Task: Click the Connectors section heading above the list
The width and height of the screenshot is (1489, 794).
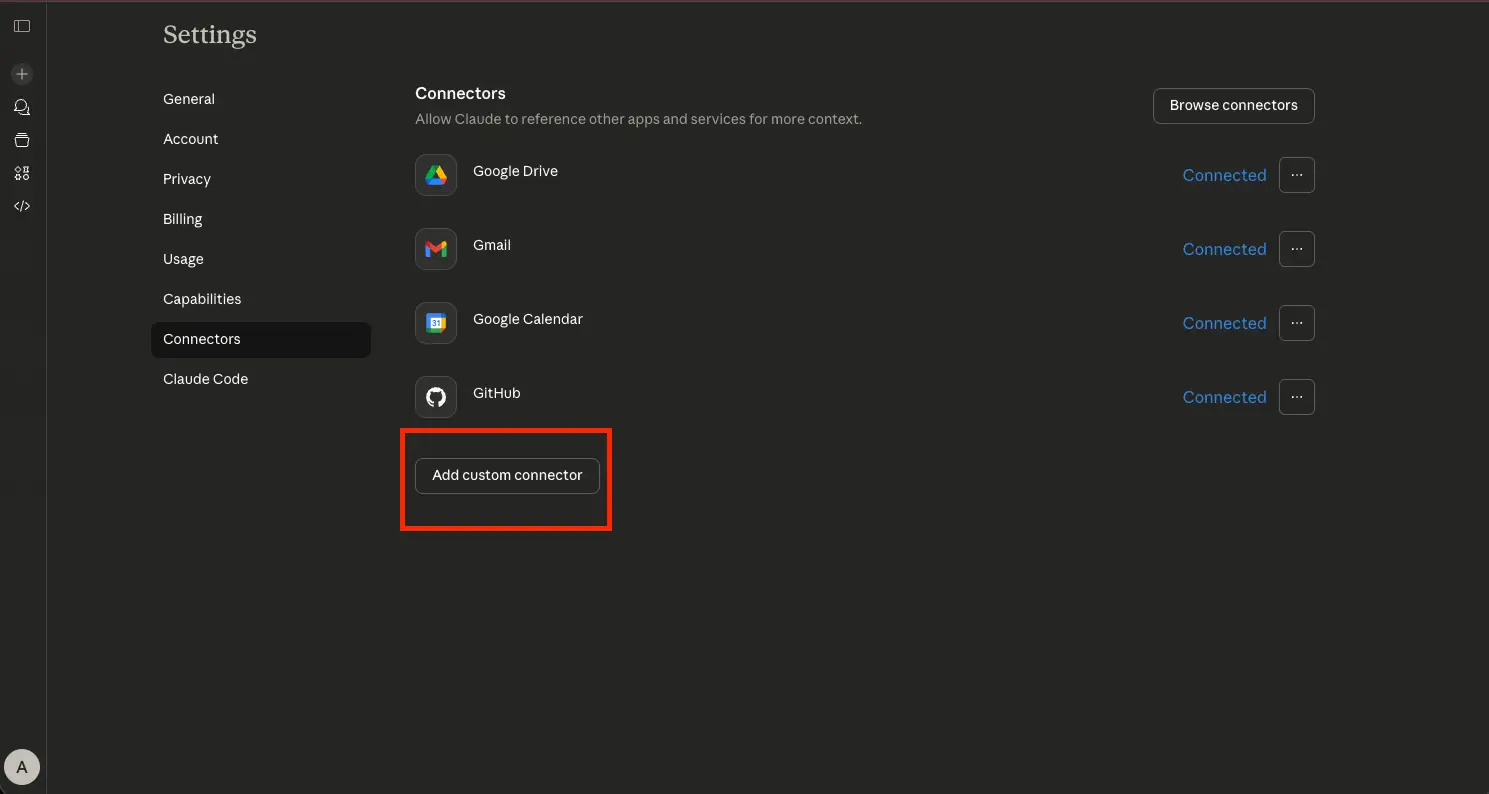Action: pyautogui.click(x=460, y=93)
